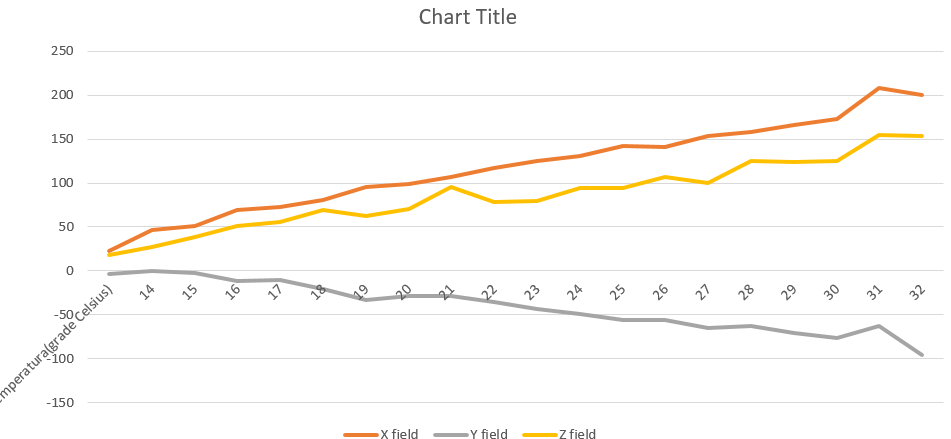Select the Z field legend label
The height and width of the screenshot is (439, 951).
tap(576, 434)
